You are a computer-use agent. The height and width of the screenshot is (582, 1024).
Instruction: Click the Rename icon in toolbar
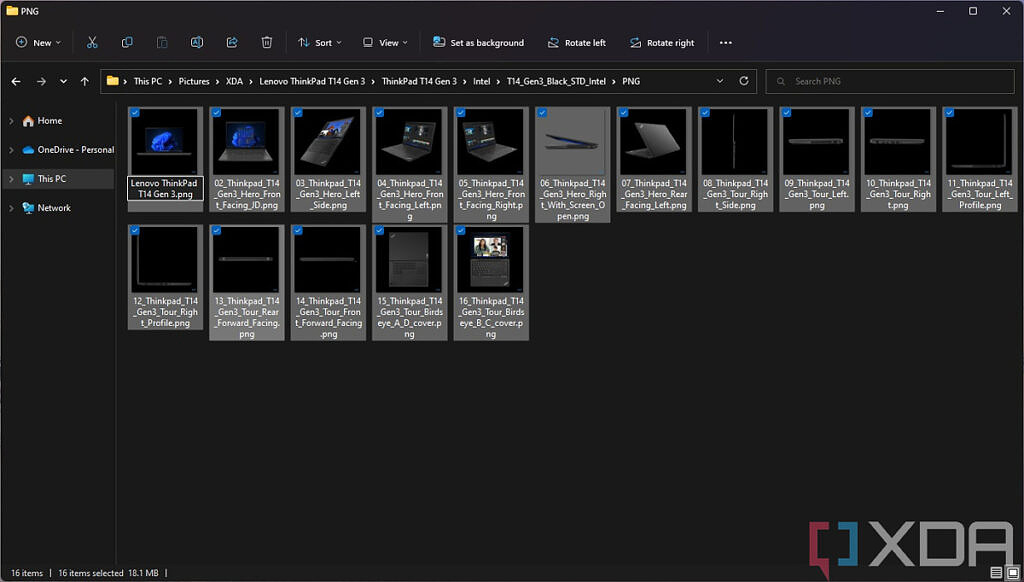click(x=197, y=43)
